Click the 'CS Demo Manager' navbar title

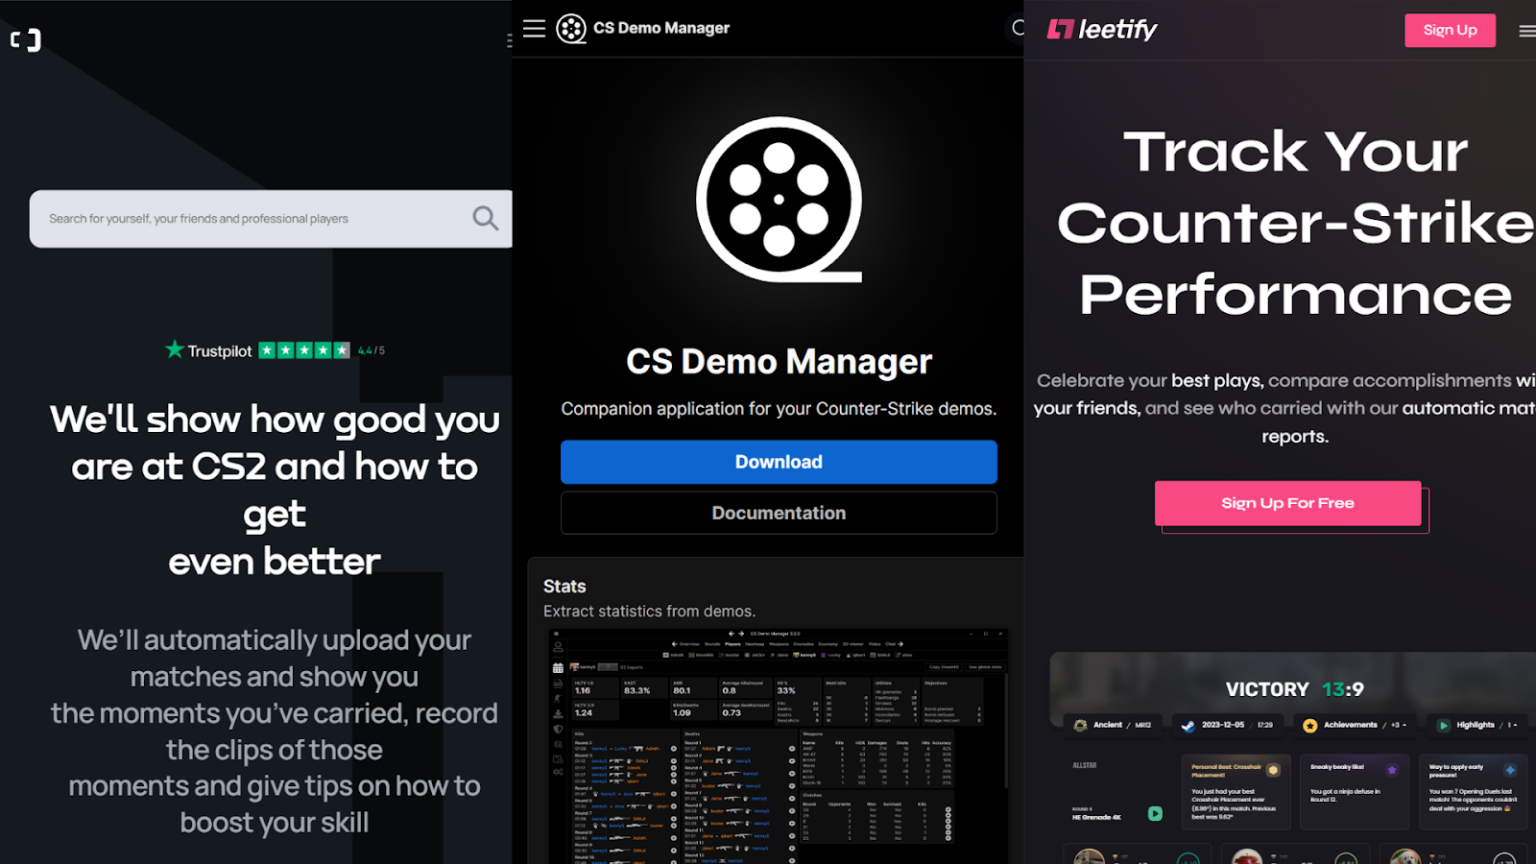click(661, 28)
